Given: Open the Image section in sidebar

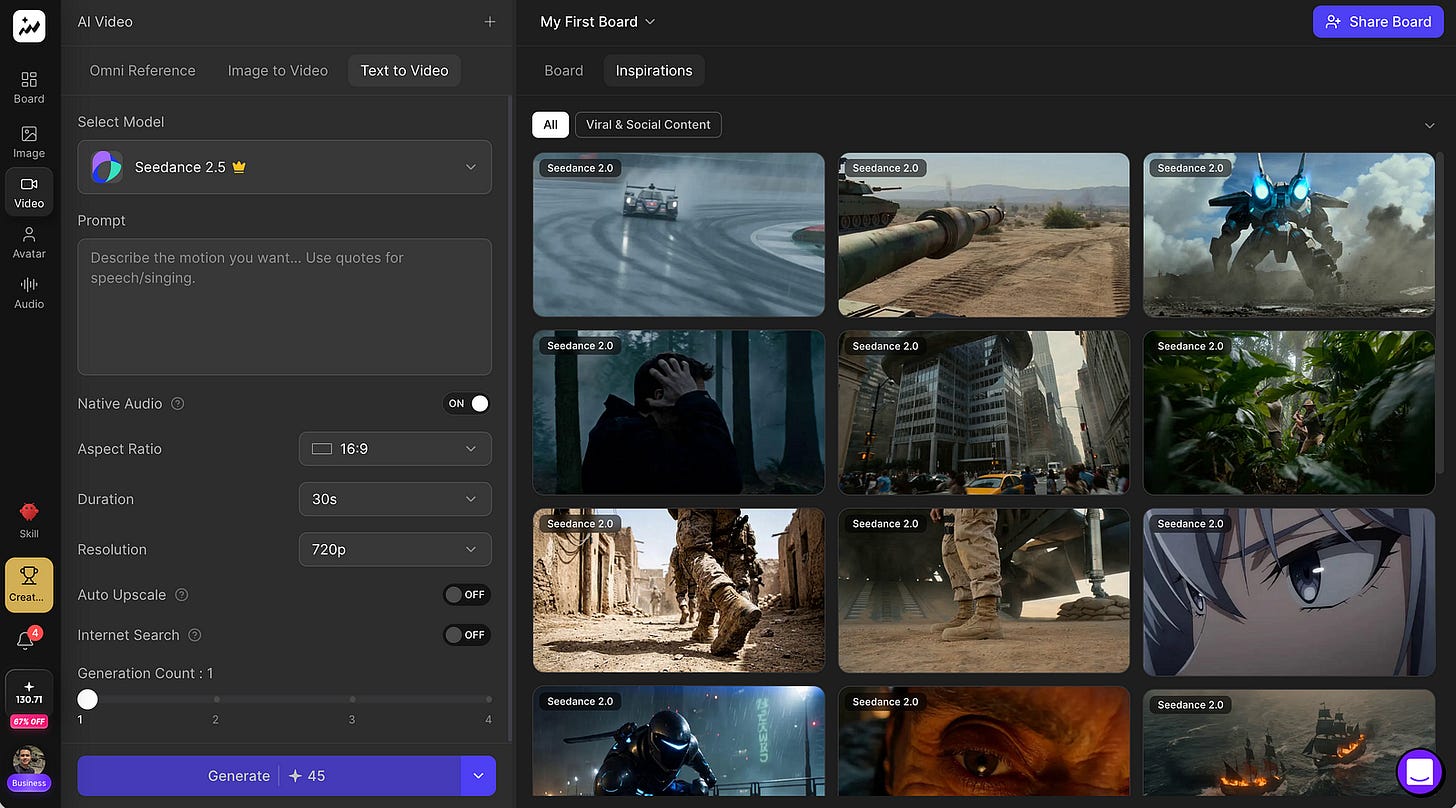Looking at the screenshot, I should click(x=29, y=141).
